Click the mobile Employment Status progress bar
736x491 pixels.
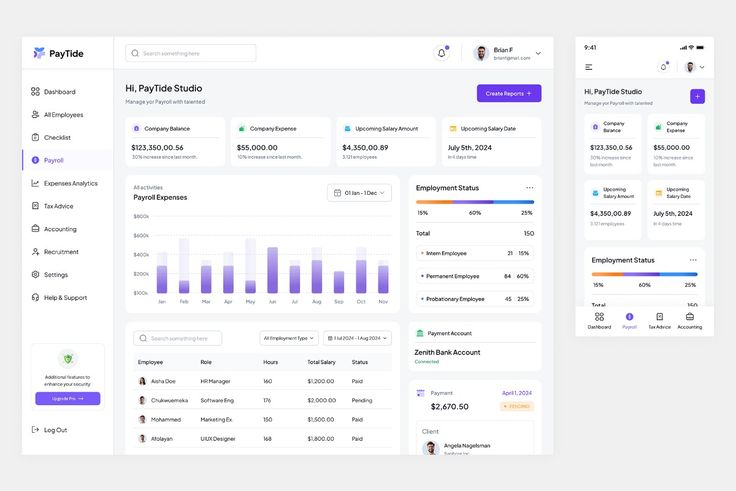tap(644, 274)
